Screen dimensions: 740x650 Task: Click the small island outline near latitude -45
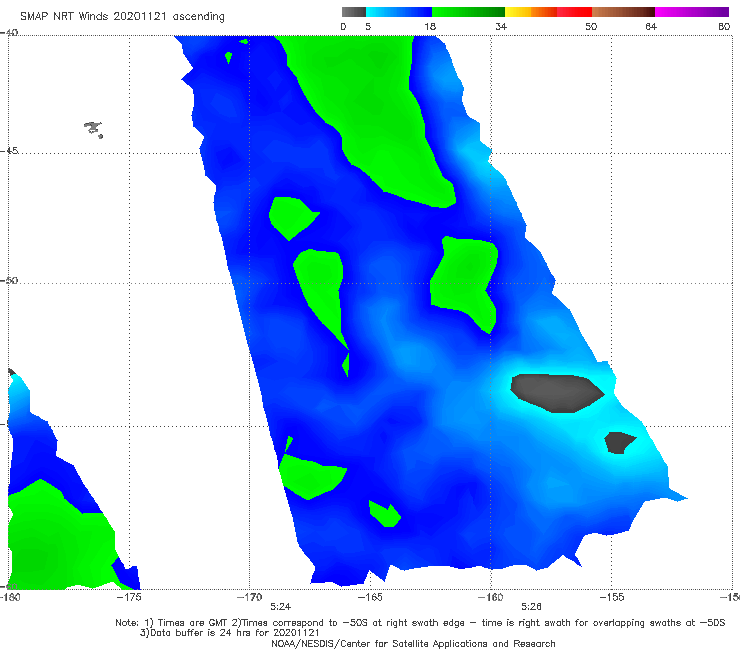pos(94,129)
